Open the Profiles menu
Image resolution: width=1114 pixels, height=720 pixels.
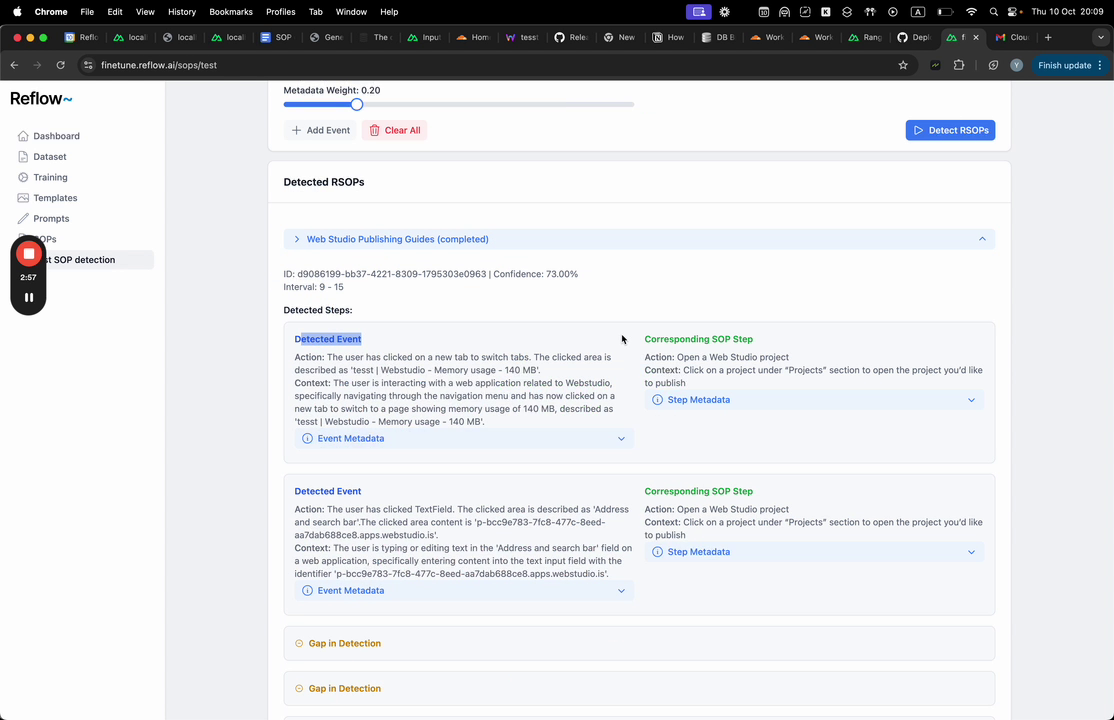click(x=281, y=11)
